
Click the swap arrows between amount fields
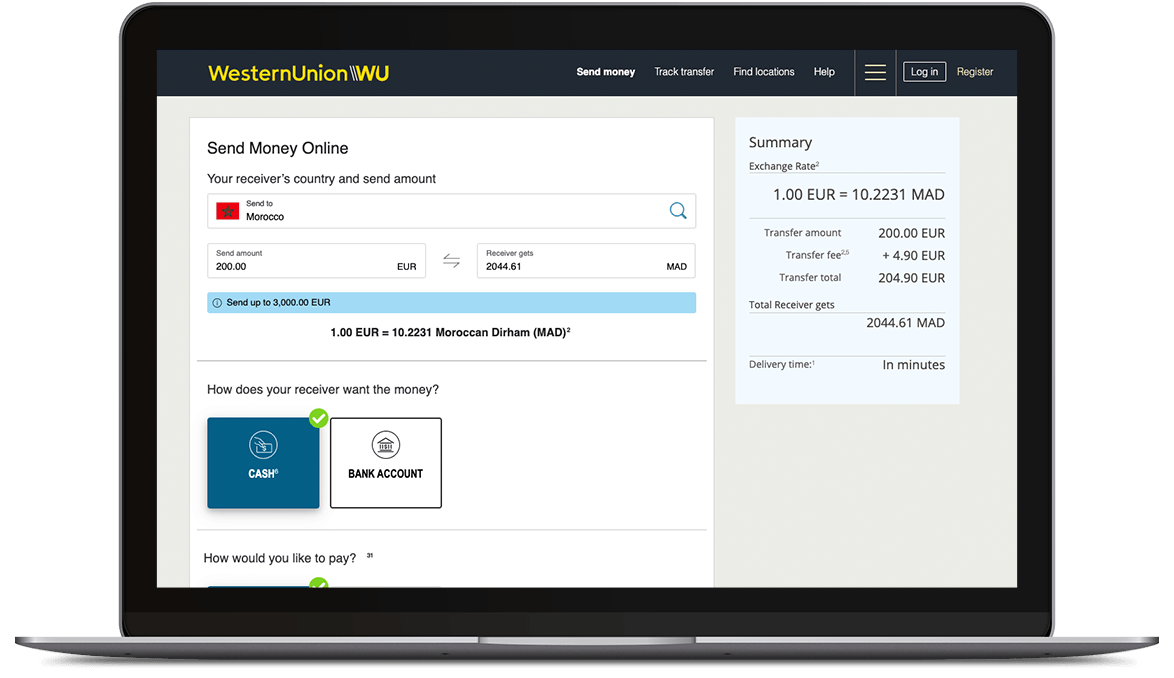(451, 261)
